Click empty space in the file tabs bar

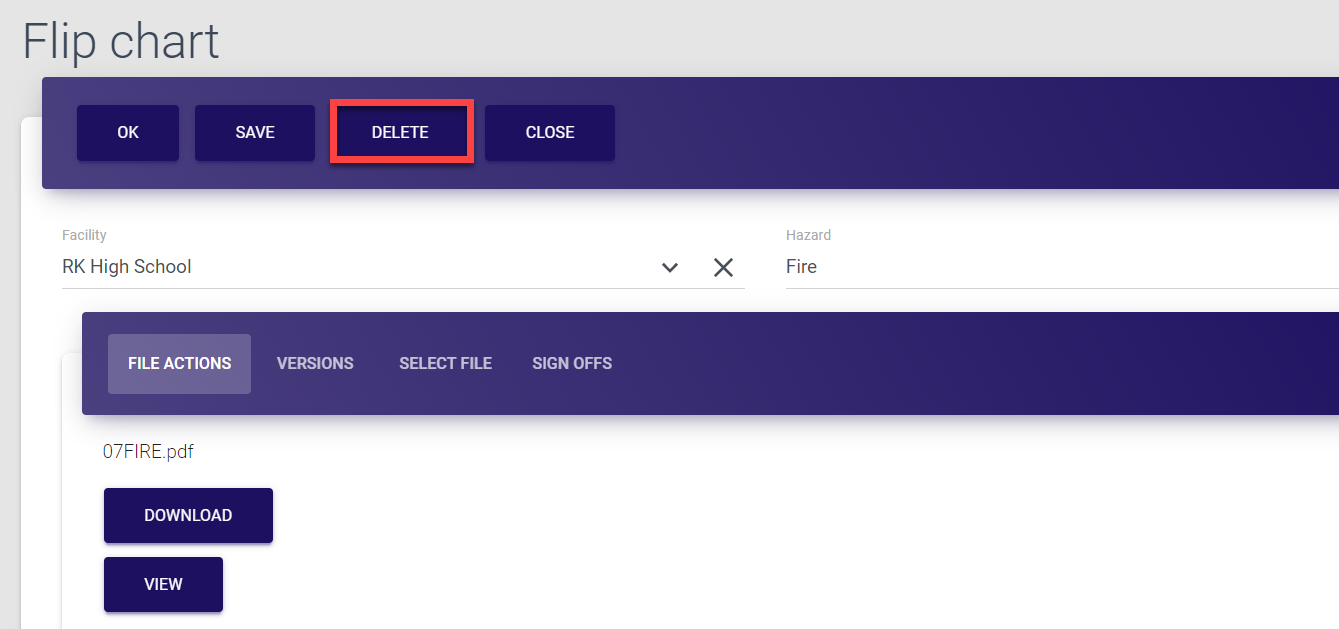coord(950,363)
